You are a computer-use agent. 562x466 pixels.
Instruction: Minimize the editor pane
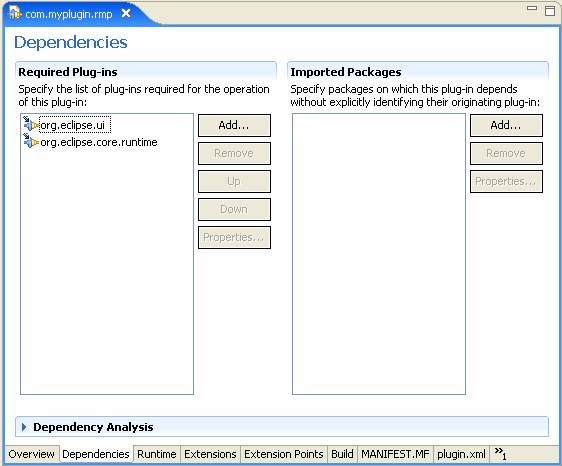click(532, 8)
